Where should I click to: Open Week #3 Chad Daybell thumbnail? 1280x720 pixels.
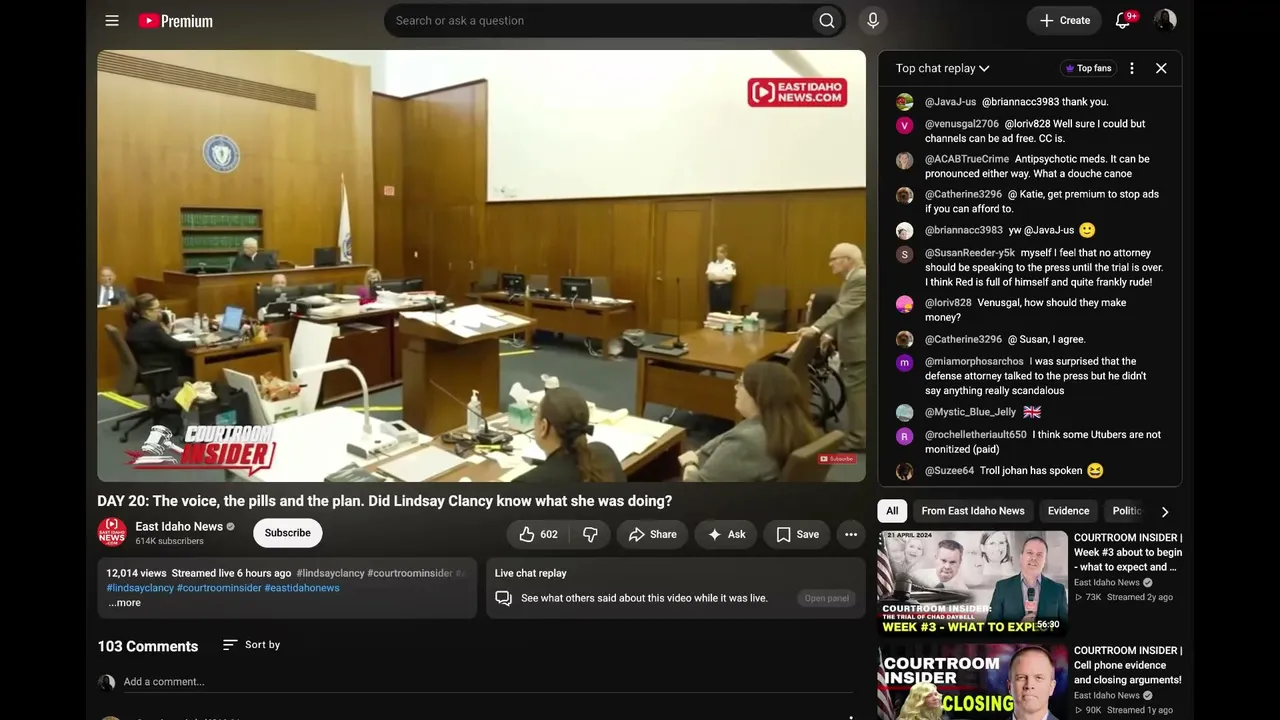[x=973, y=584]
